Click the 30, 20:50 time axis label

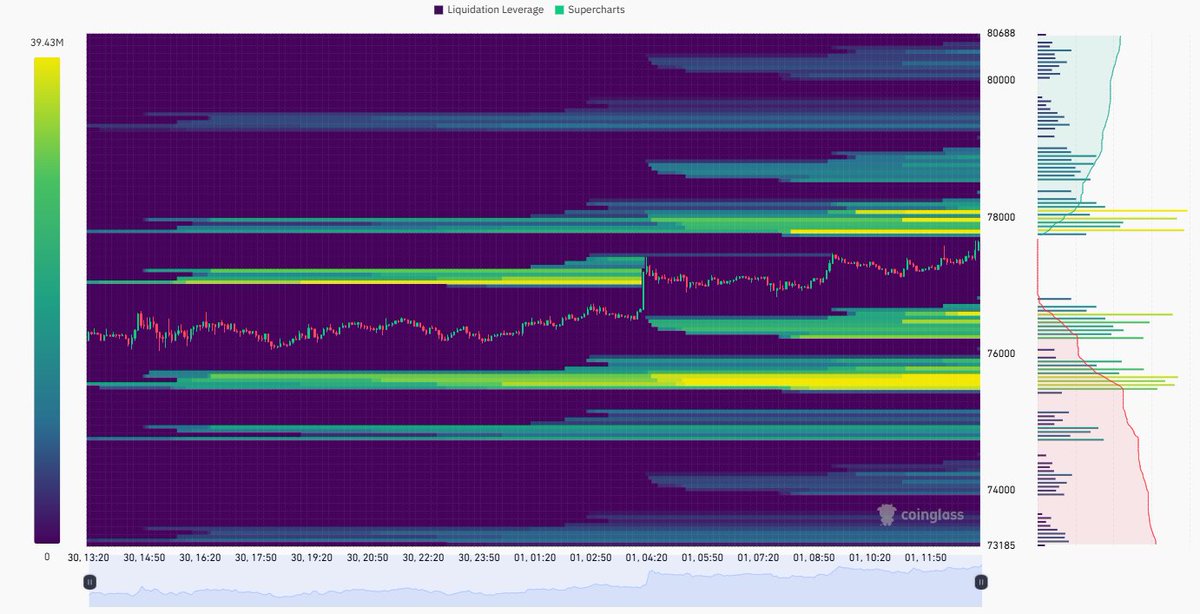(368, 556)
